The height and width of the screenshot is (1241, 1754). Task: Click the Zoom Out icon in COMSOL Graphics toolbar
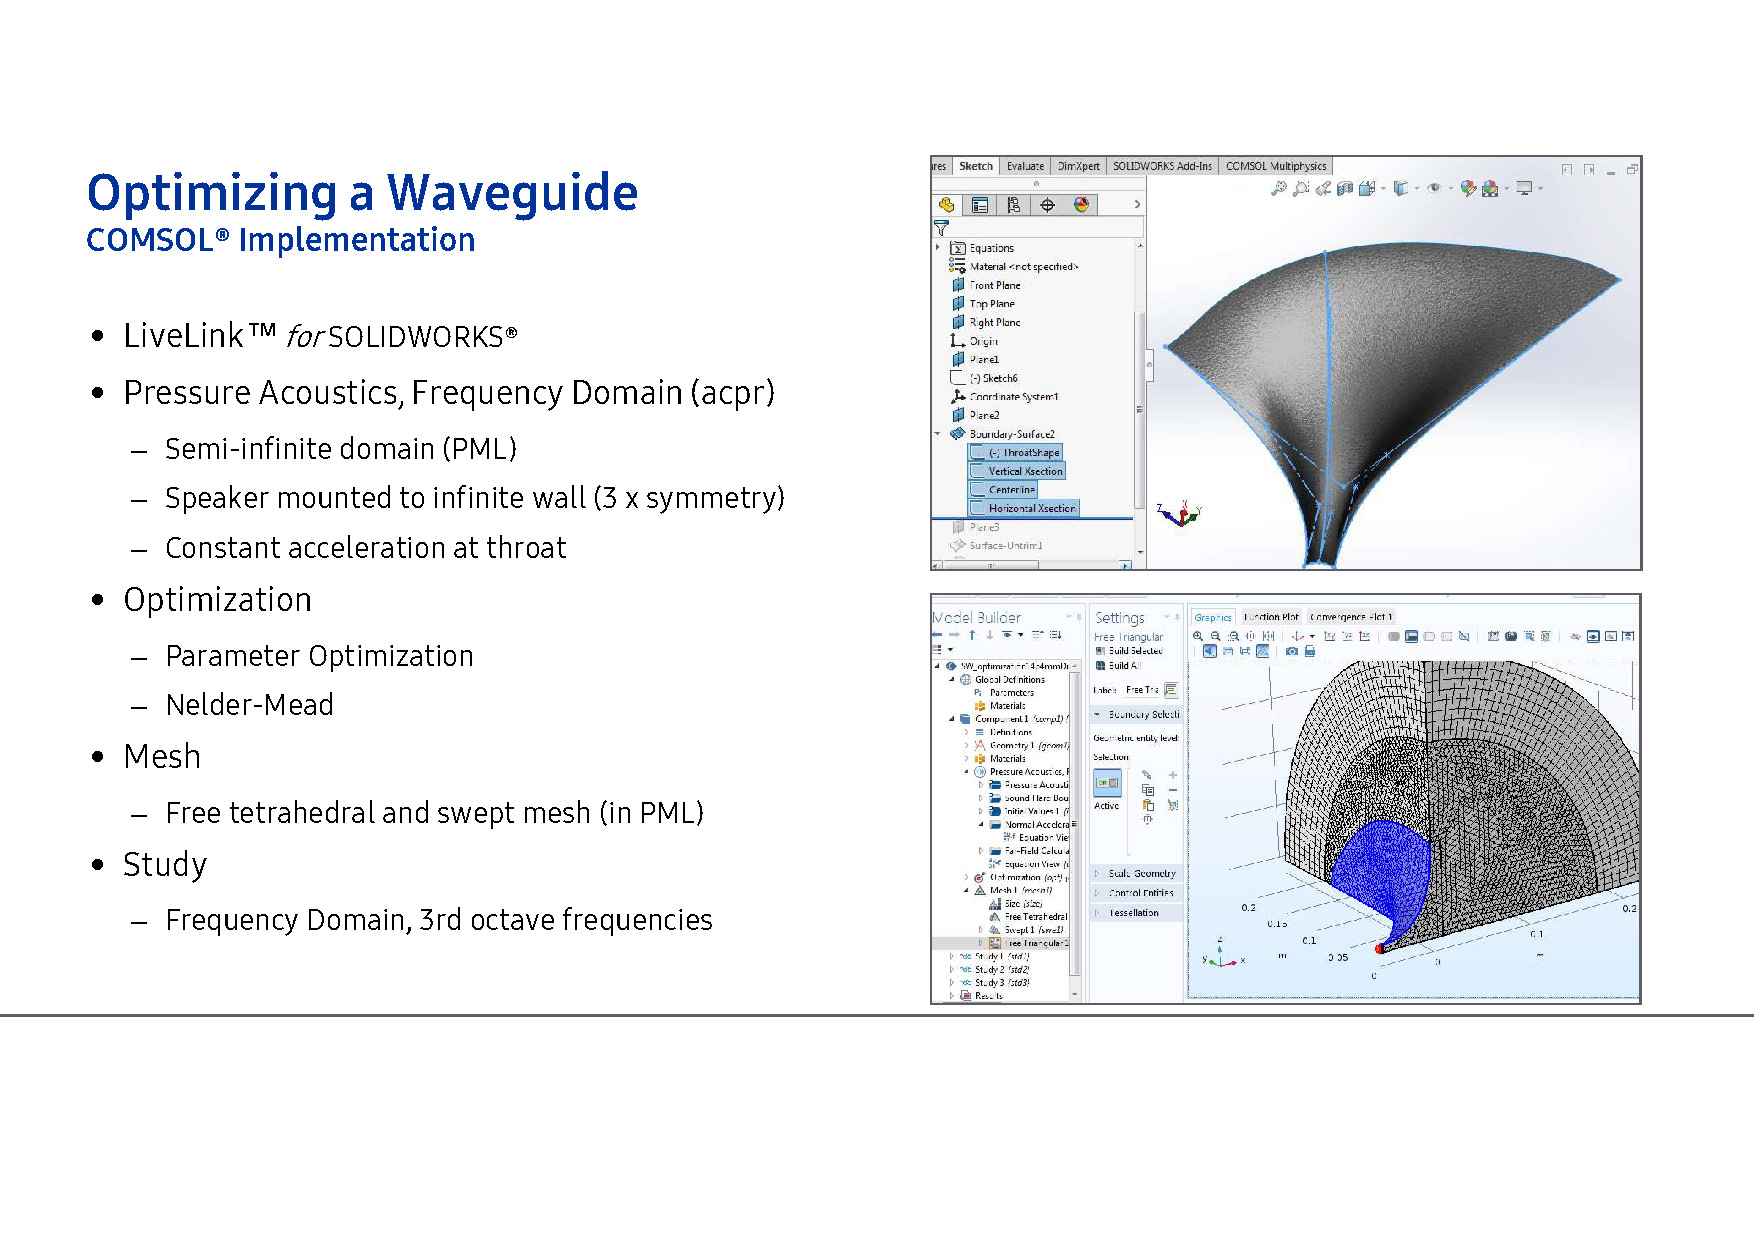click(x=1215, y=636)
